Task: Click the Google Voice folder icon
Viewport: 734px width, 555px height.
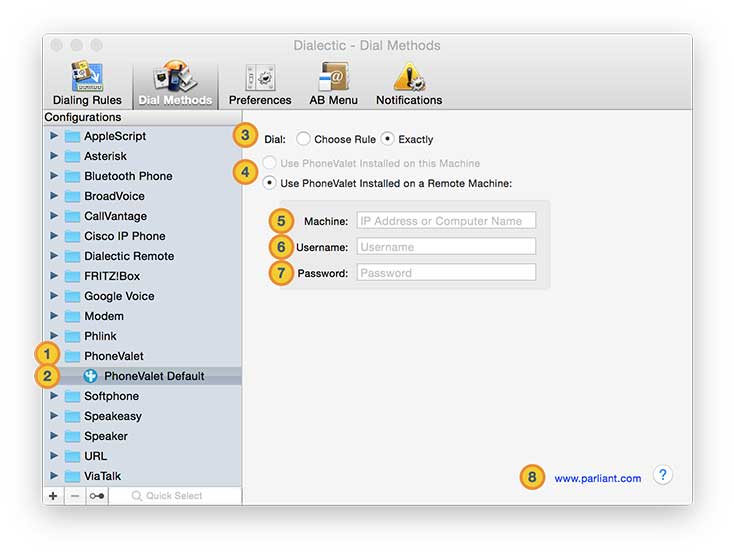Action: [72, 296]
